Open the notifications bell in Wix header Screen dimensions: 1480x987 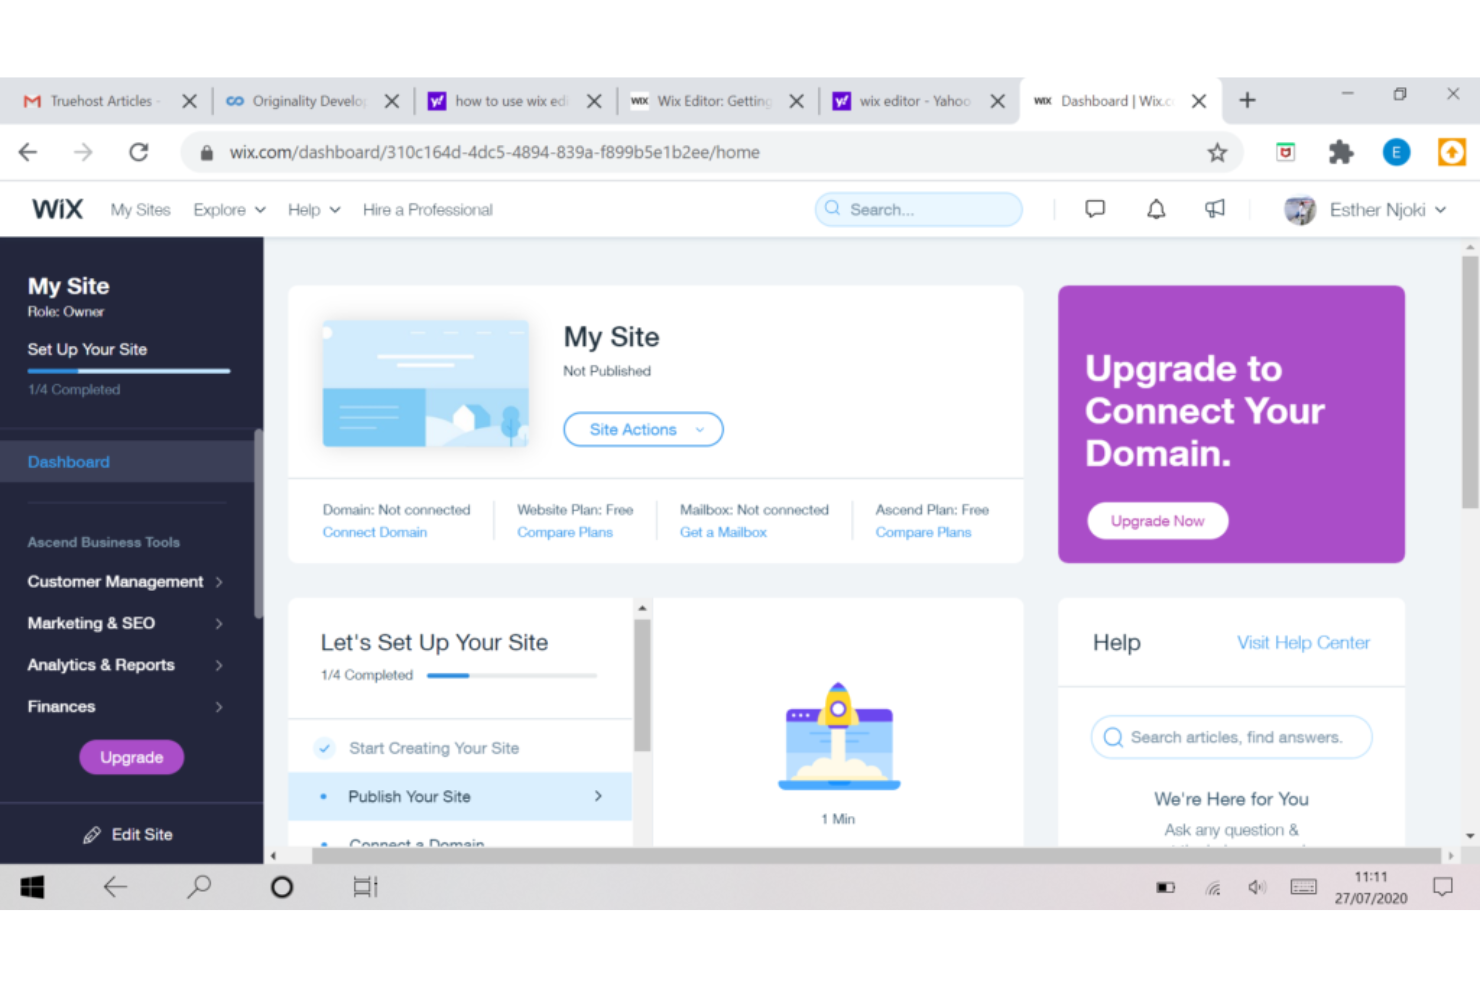tap(1156, 209)
